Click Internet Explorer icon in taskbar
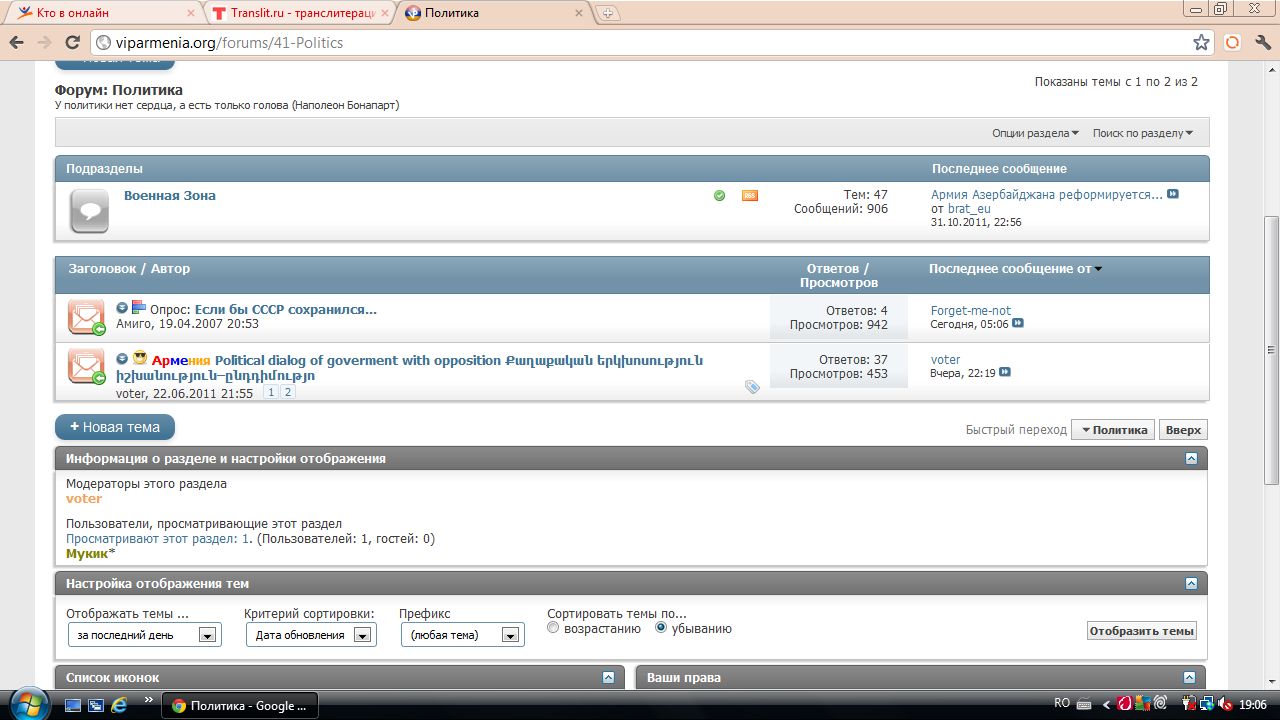This screenshot has width=1280, height=720. pyautogui.click(x=119, y=705)
